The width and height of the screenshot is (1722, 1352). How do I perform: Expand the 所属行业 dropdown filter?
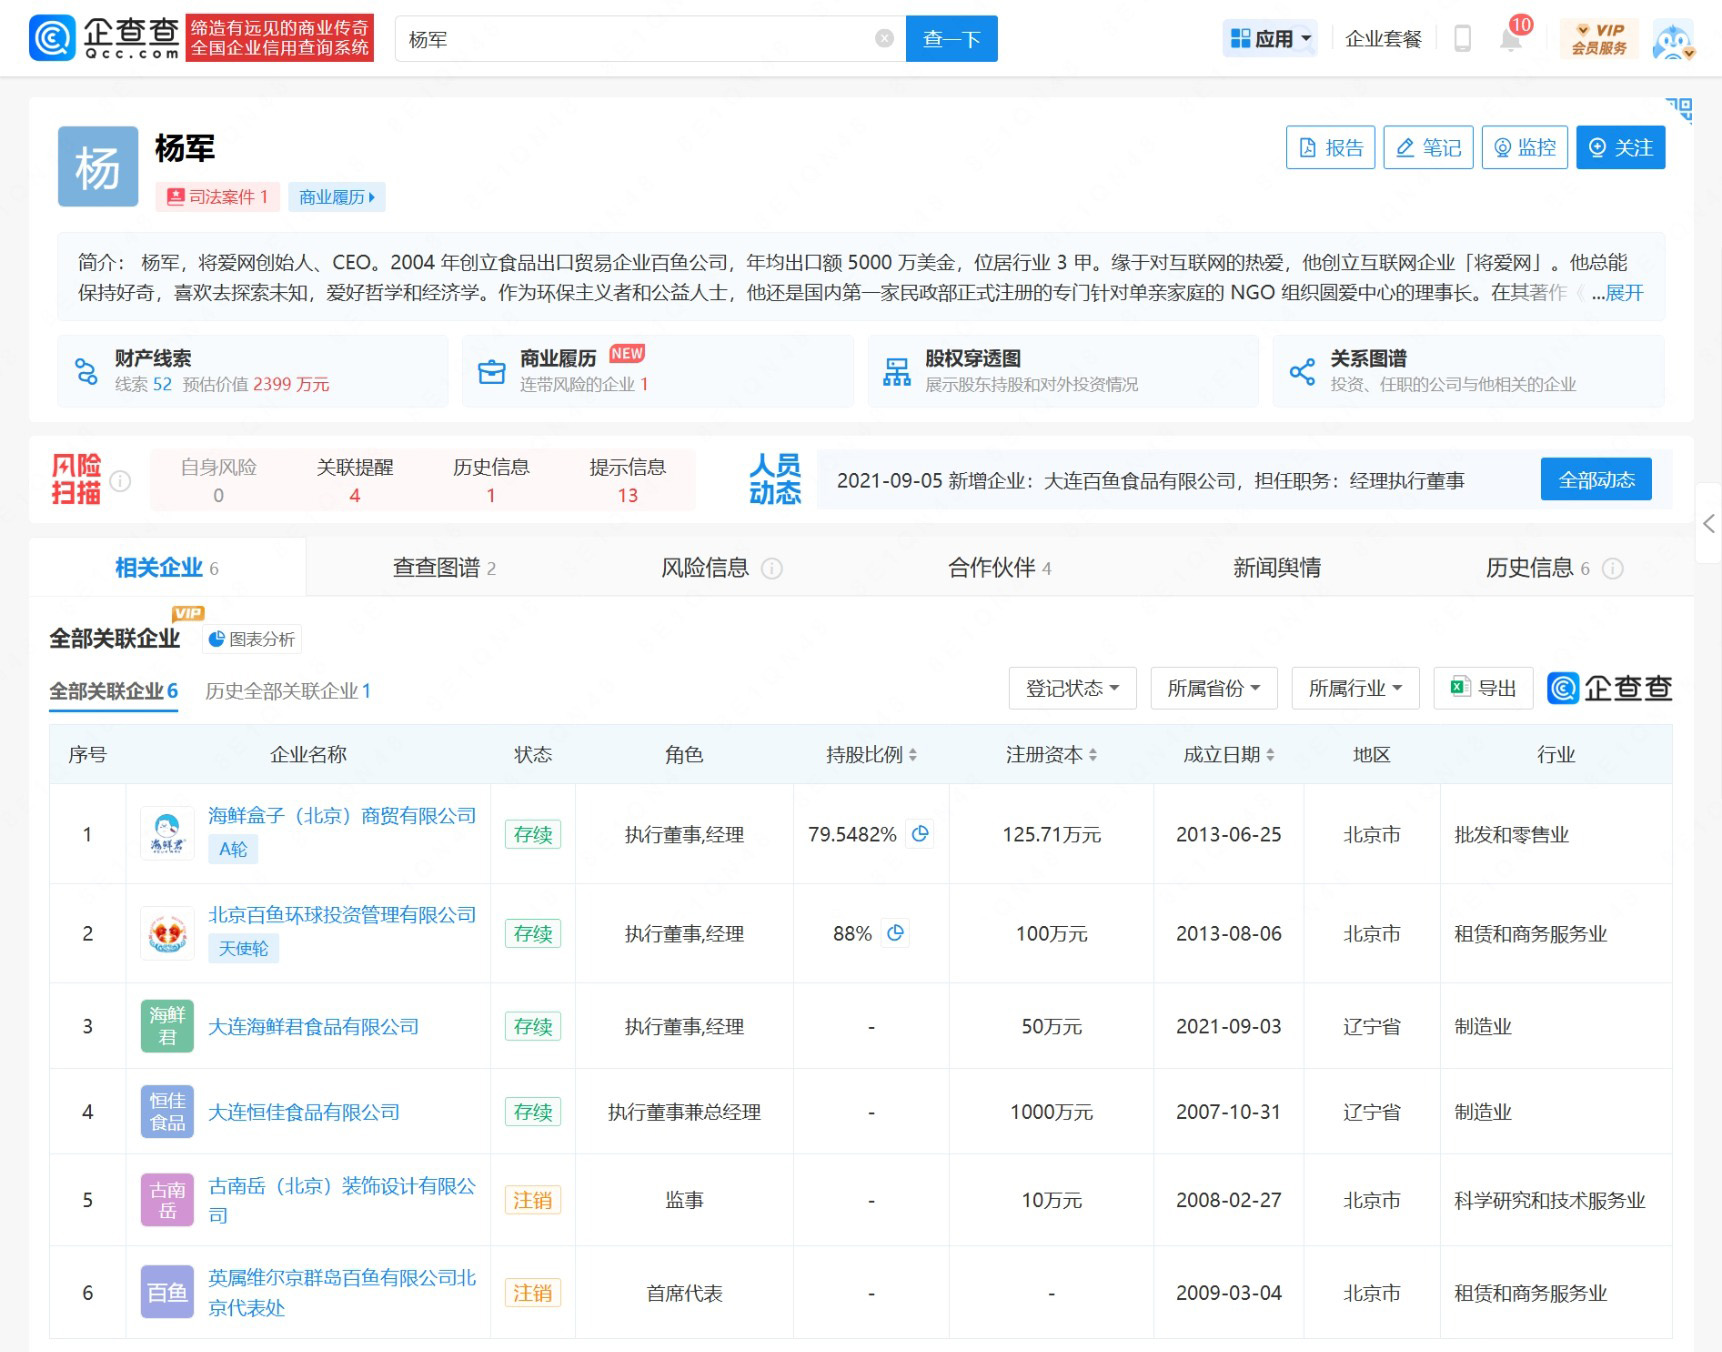click(1355, 688)
